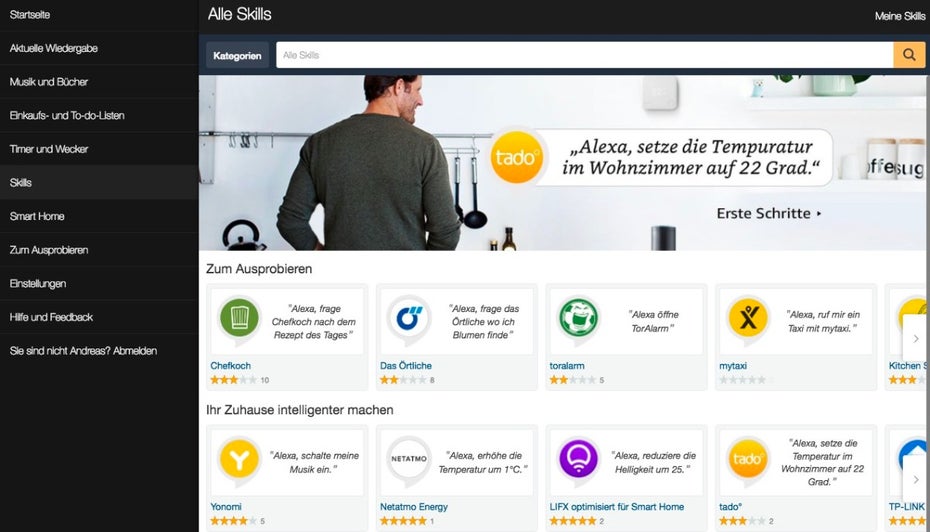930x532 pixels.
Task: Click quote "Alexa, schalte meine Musik ein"
Action: [x=314, y=463]
